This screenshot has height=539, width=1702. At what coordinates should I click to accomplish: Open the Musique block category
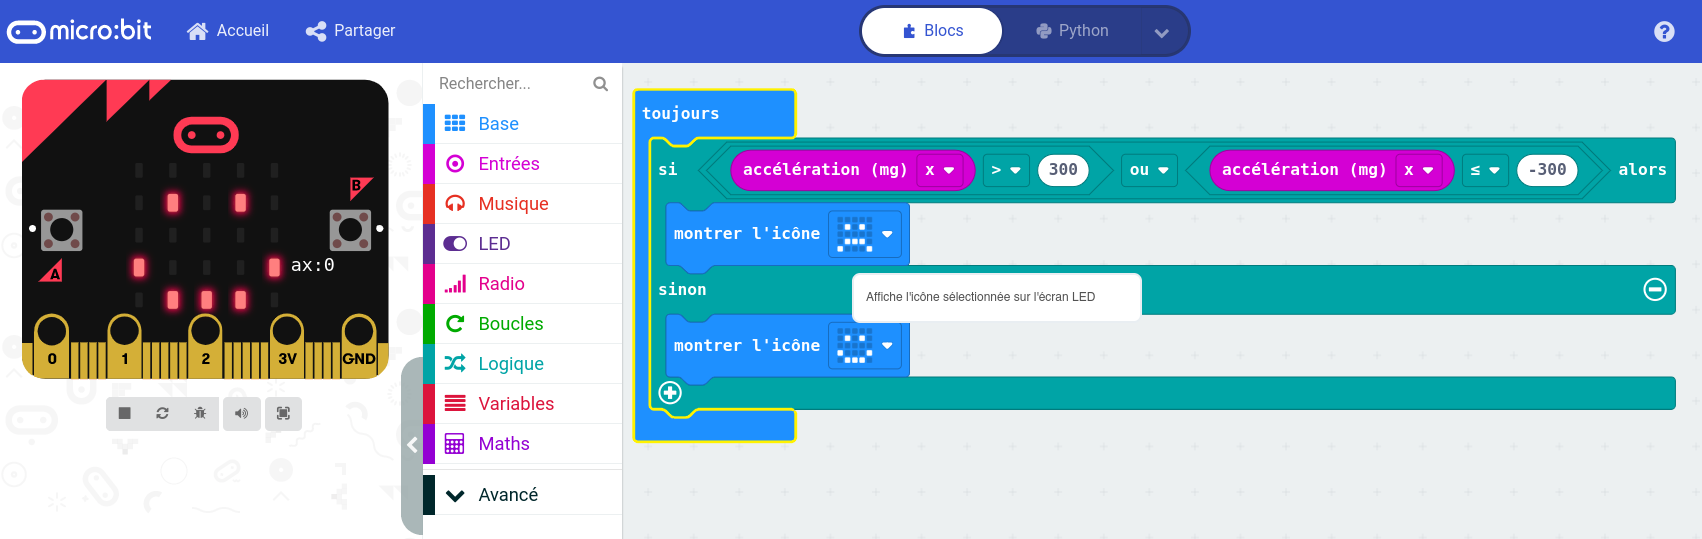pos(522,204)
